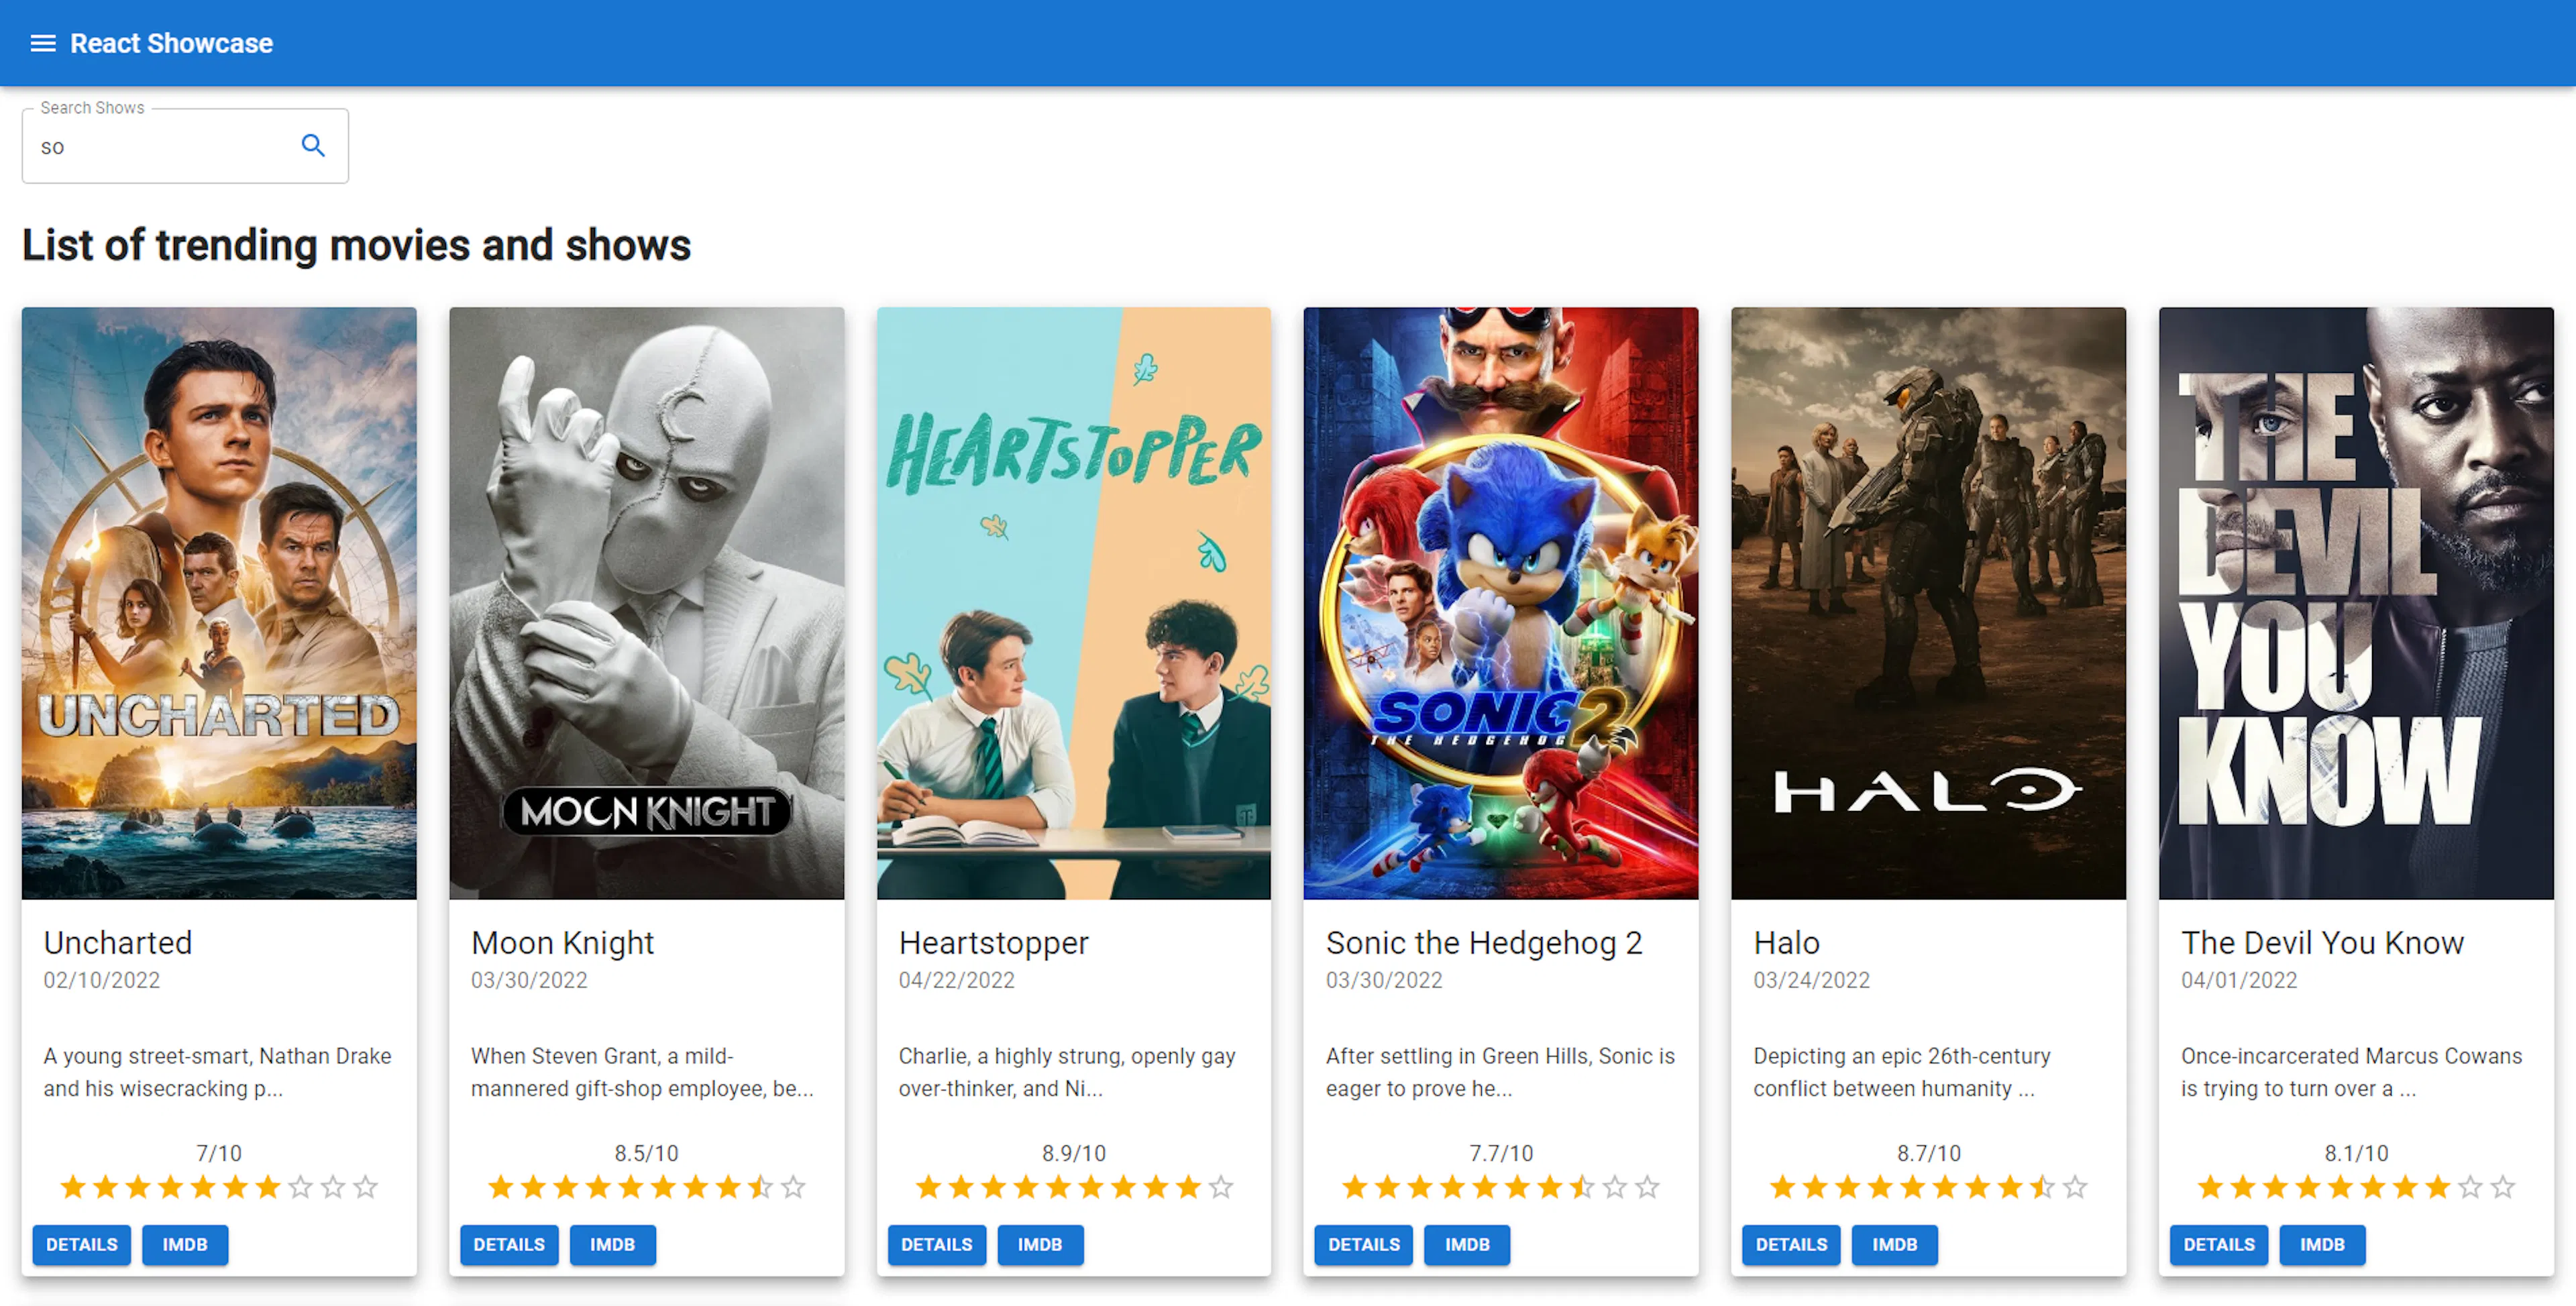The image size is (2576, 1306).
Task: Open the navigation drawer menu
Action: point(42,43)
